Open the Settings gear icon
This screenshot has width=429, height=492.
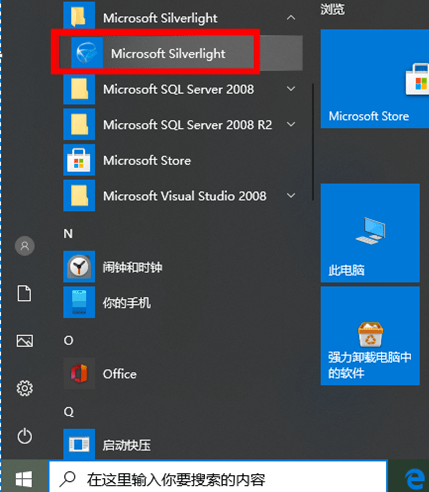25,388
